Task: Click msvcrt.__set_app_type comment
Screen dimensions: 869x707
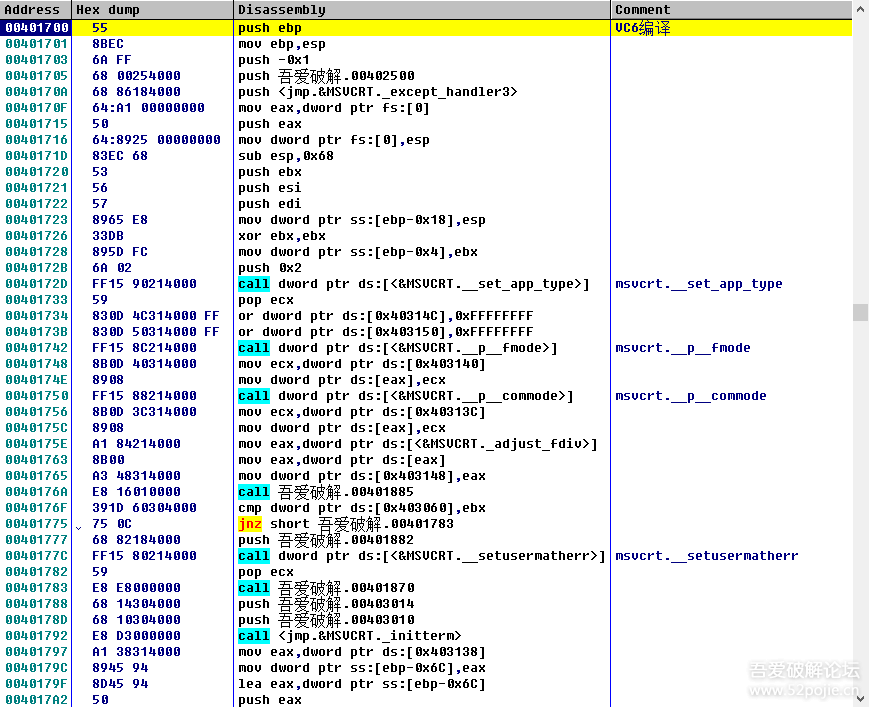Action: pos(699,284)
